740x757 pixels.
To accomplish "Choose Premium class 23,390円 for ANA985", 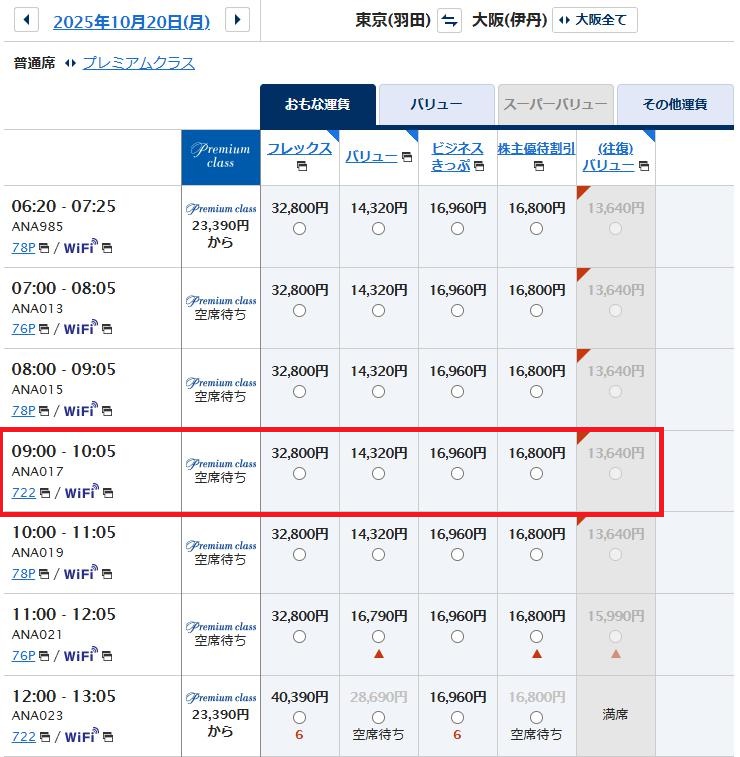I will (x=220, y=226).
